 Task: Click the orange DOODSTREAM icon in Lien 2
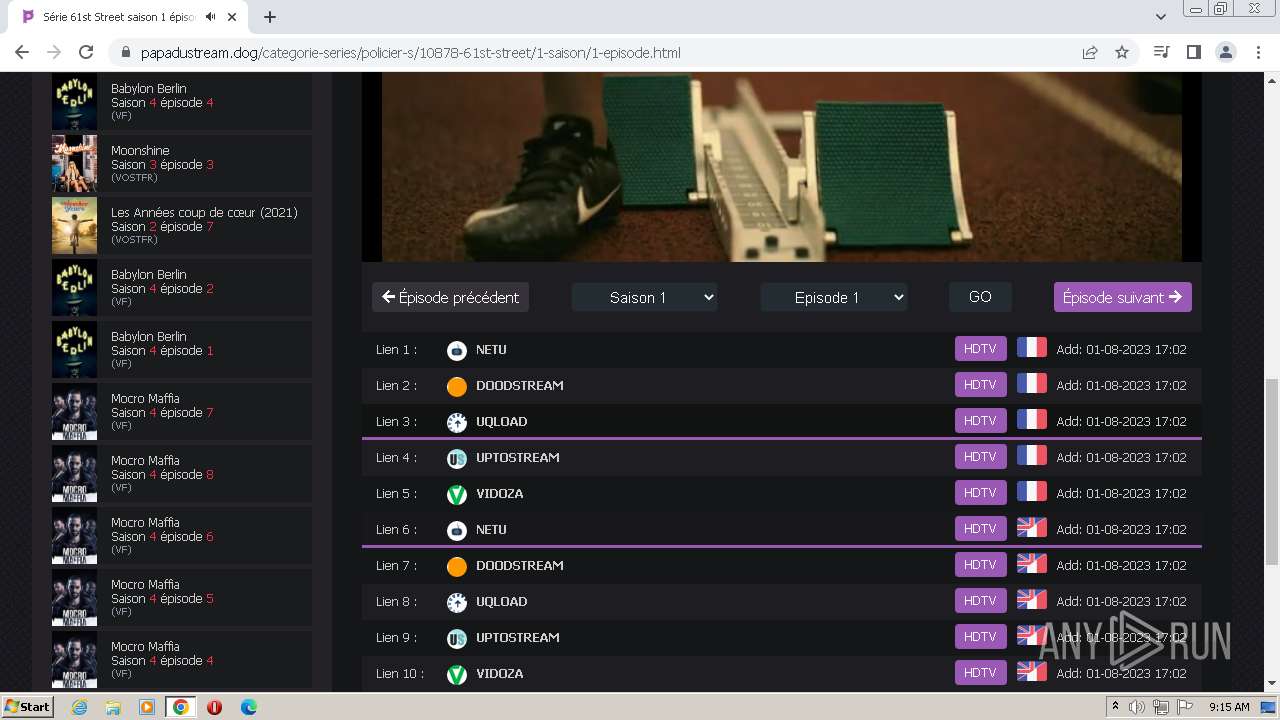457,386
